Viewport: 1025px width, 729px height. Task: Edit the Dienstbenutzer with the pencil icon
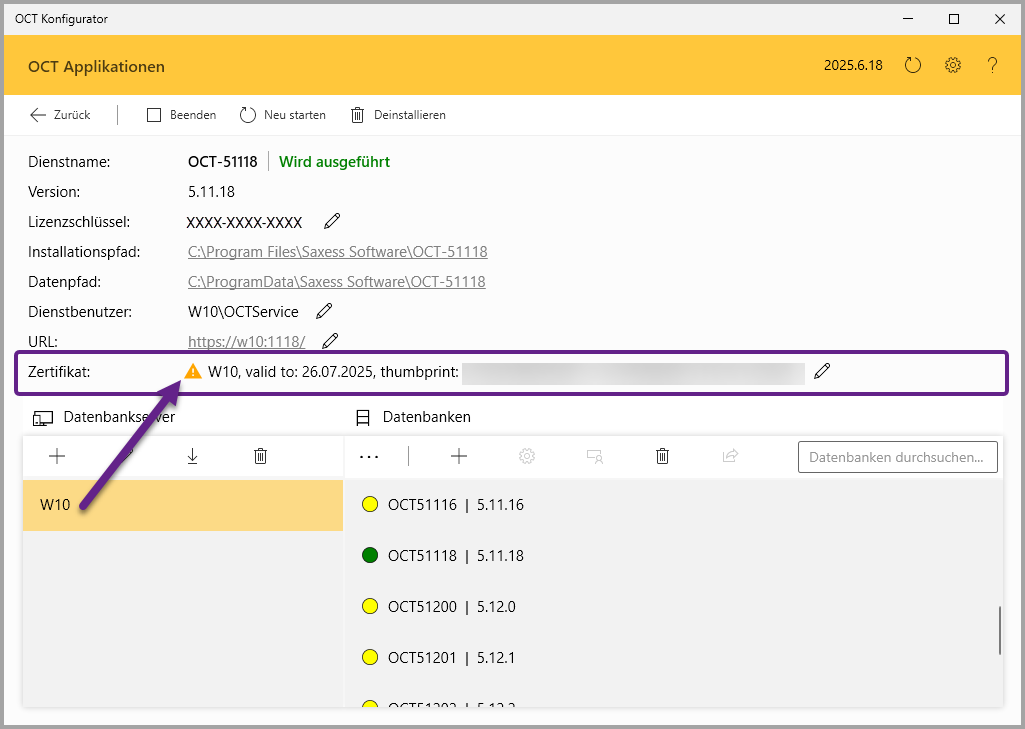(x=324, y=311)
